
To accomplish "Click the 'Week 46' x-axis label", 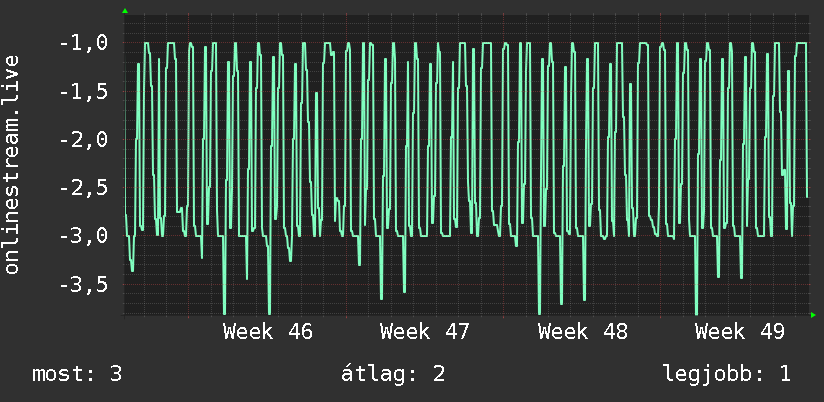I will pyautogui.click(x=267, y=332).
